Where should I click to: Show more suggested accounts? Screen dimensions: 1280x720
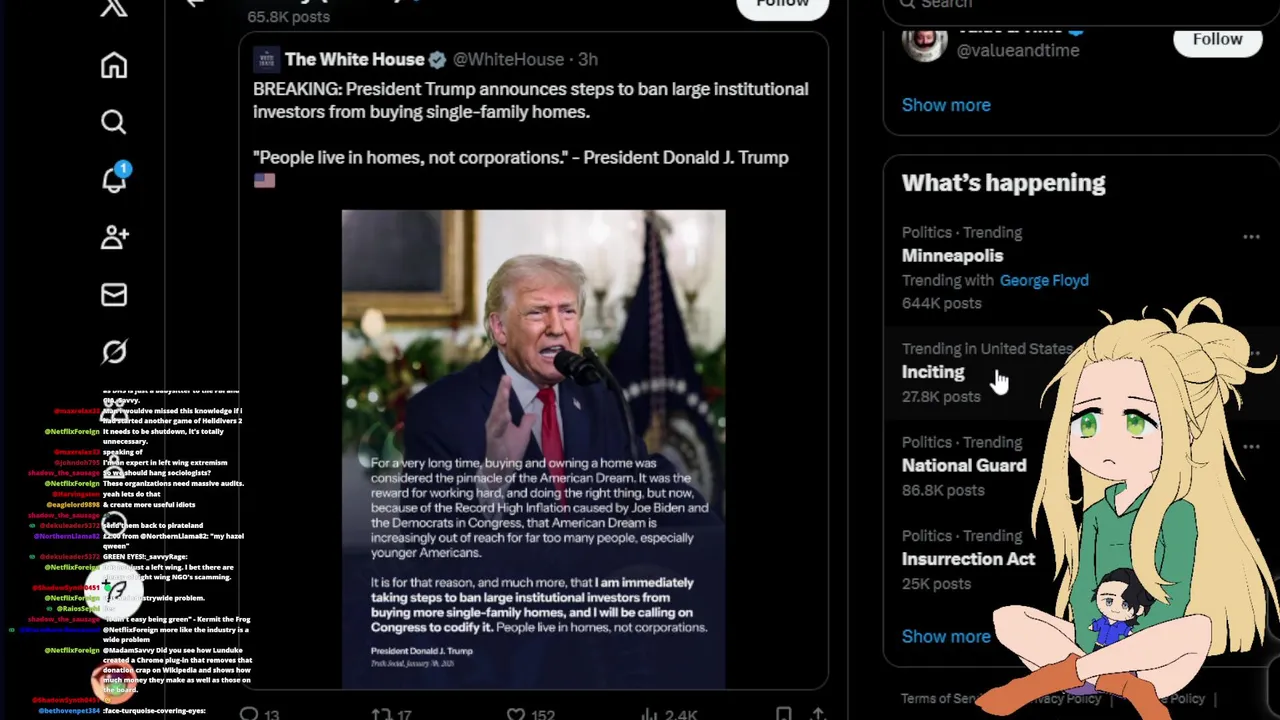click(x=946, y=105)
